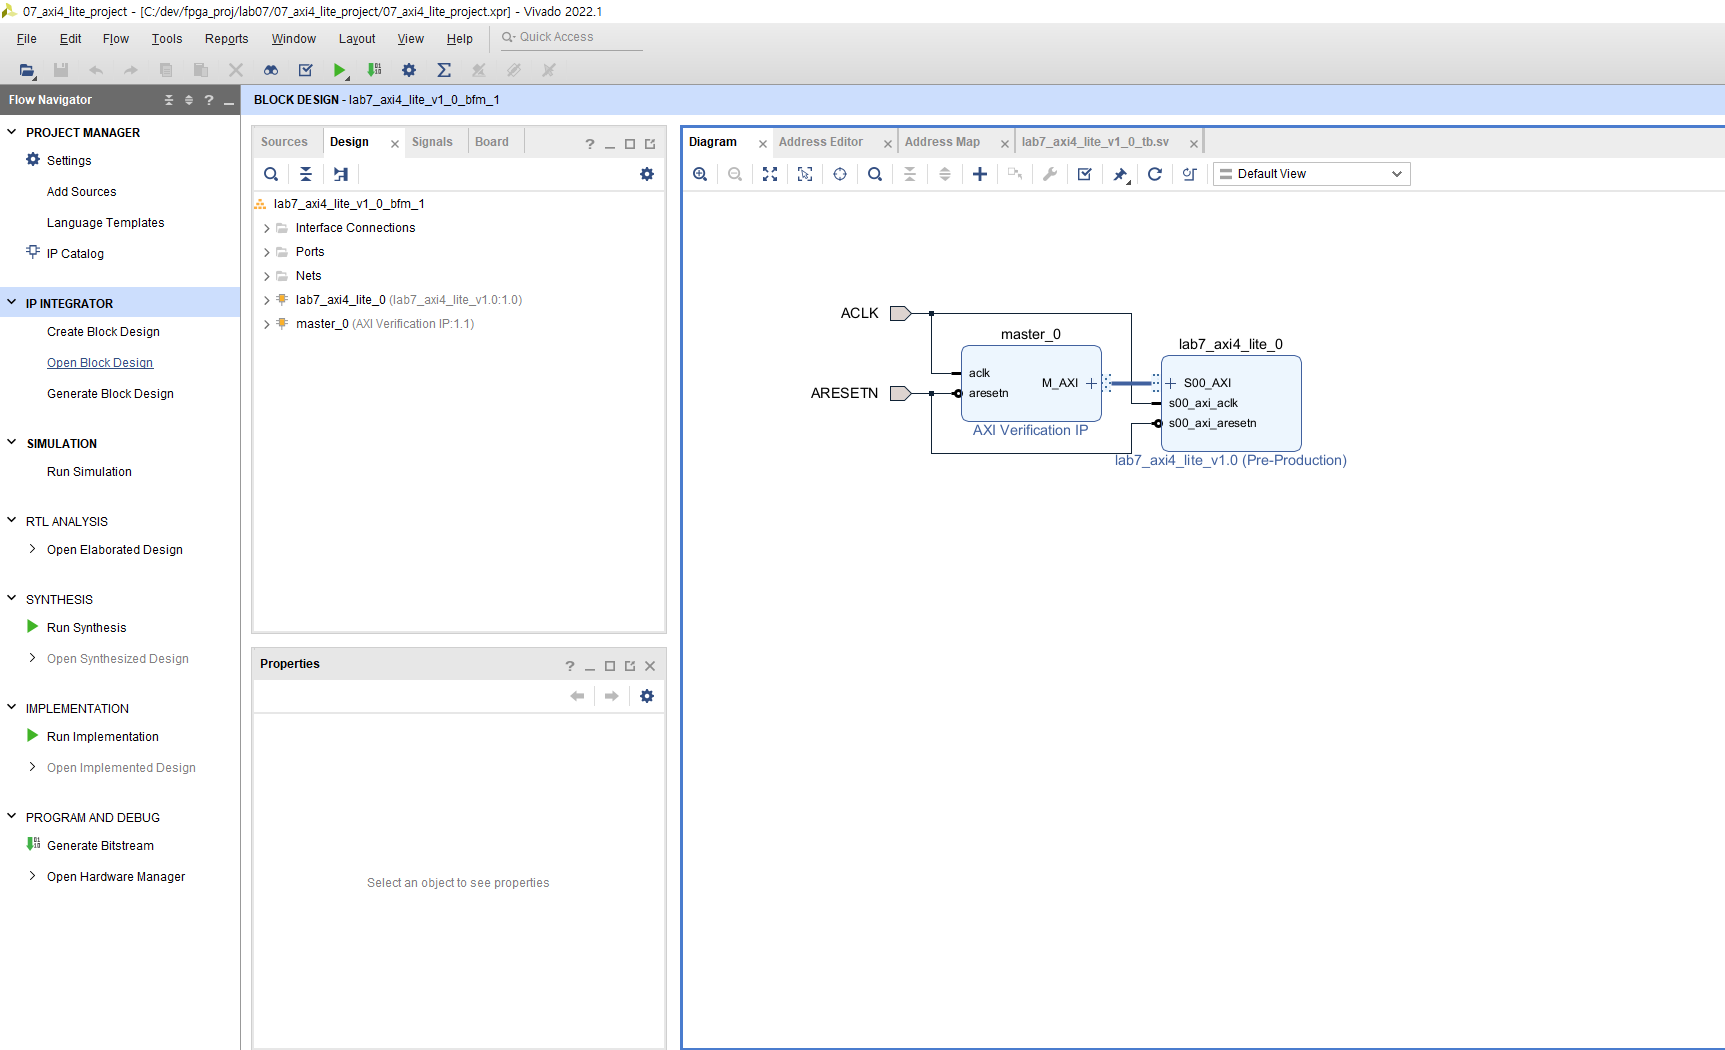Open the File menu
This screenshot has width=1725, height=1050.
click(x=27, y=39)
